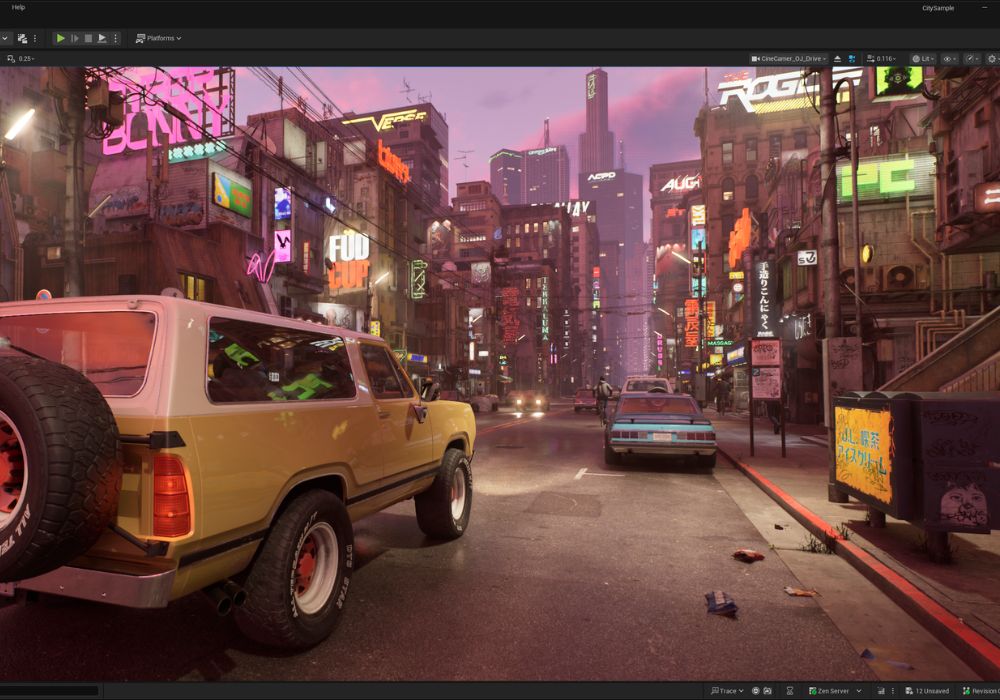Viewport: 1000px width, 700px height.
Task: Open the viewport performance gauge menu
Action: coord(971,59)
